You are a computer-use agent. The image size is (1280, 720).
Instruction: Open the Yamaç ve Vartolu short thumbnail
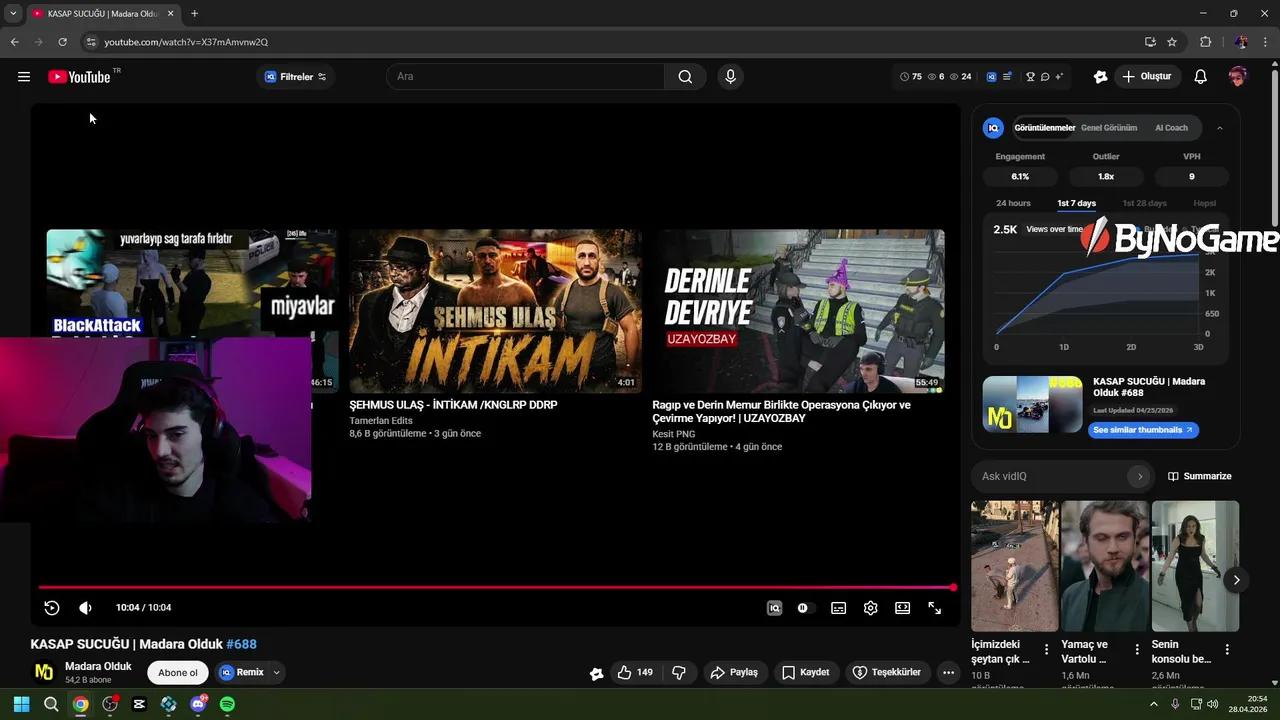click(x=1104, y=566)
